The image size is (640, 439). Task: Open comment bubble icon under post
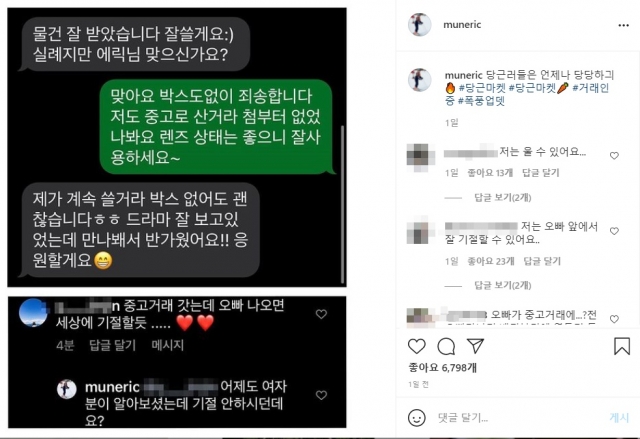446,346
